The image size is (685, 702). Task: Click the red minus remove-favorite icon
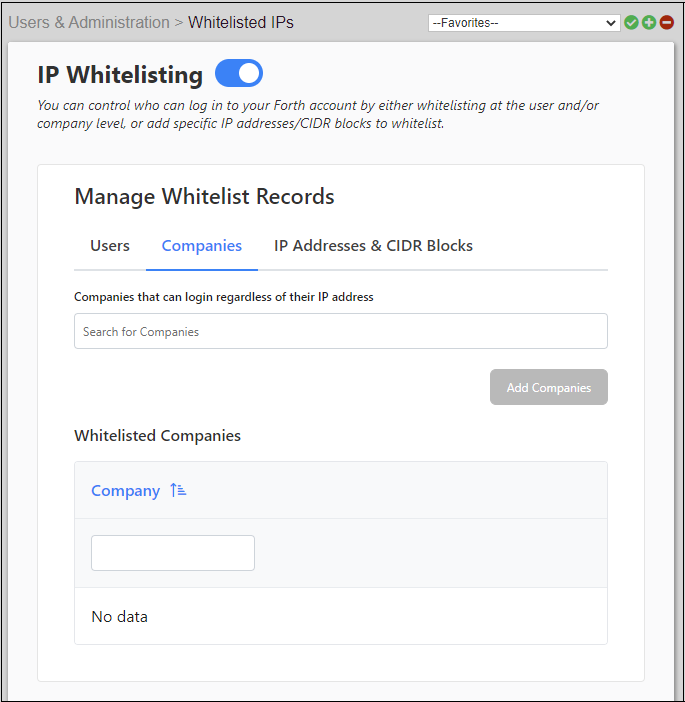coord(667,22)
